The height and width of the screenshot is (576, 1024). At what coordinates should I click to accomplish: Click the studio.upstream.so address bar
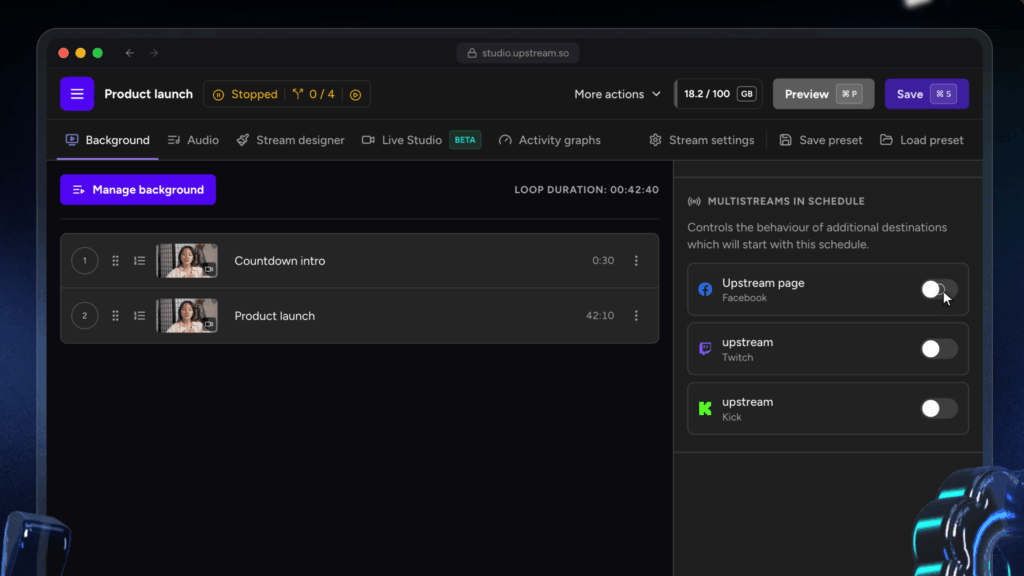coord(518,53)
